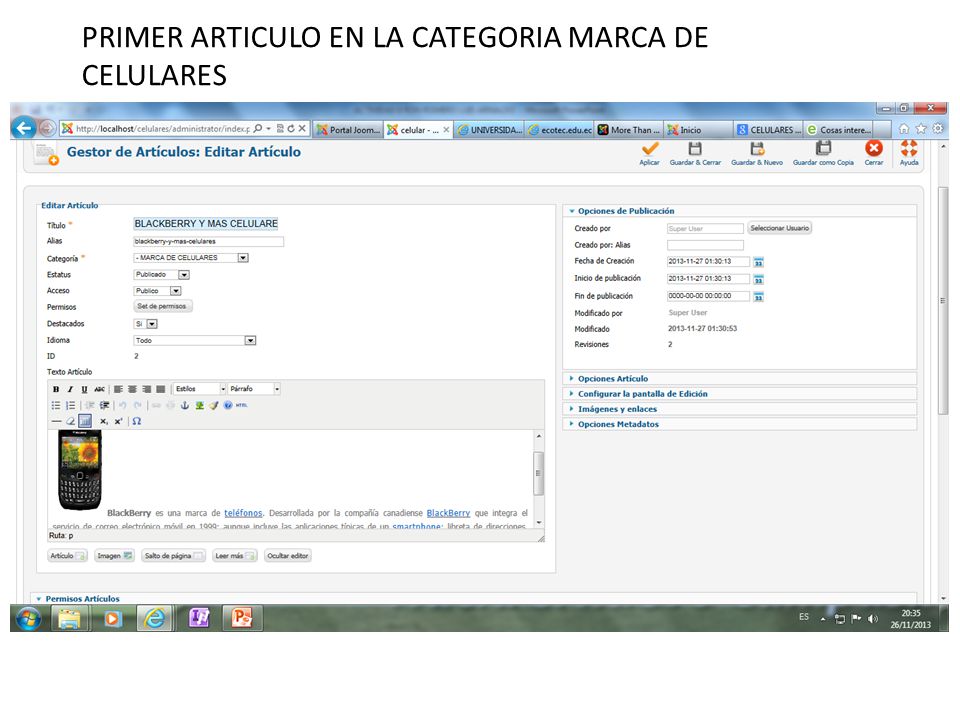Viewport: 960px width, 720px height.
Task: Apply bold formatting in the editor
Action: pos(56,389)
